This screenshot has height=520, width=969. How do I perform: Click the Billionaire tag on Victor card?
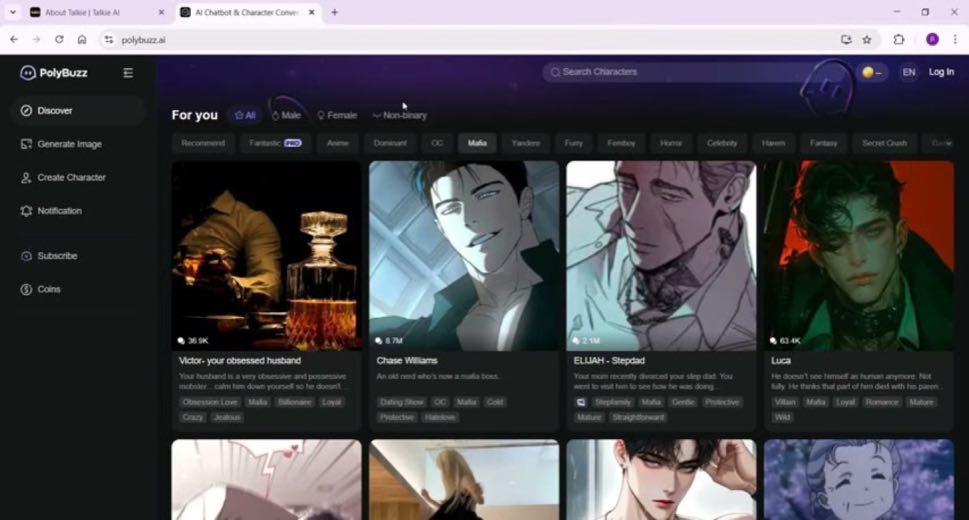(x=295, y=402)
